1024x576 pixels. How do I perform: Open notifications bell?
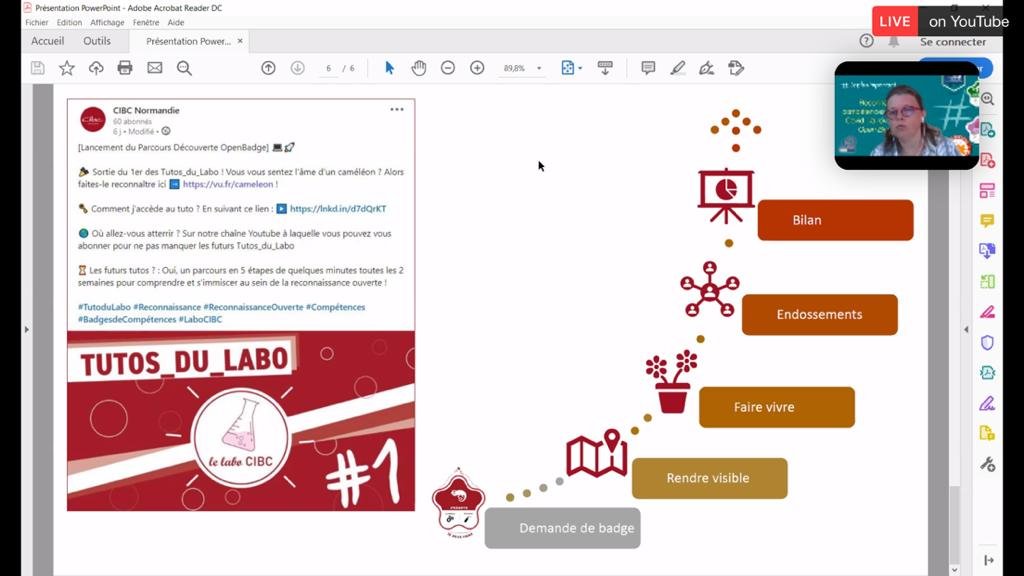coord(893,41)
